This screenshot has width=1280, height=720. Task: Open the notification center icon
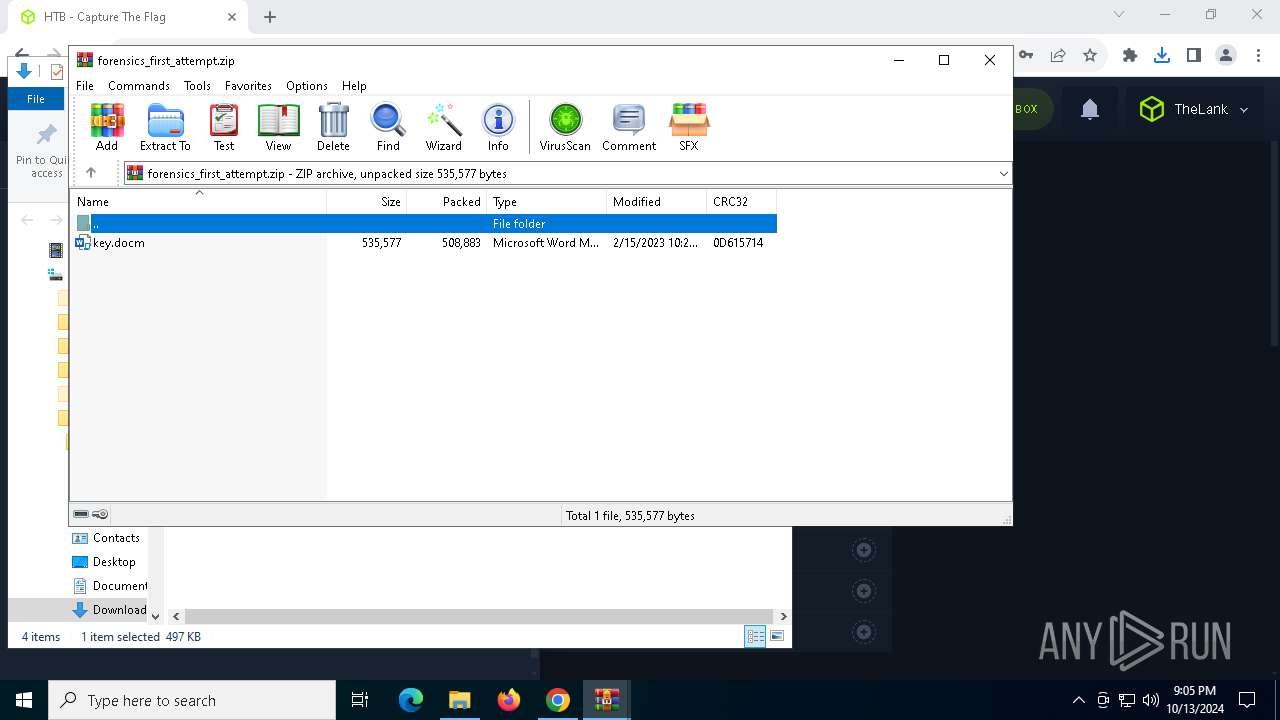click(1247, 700)
